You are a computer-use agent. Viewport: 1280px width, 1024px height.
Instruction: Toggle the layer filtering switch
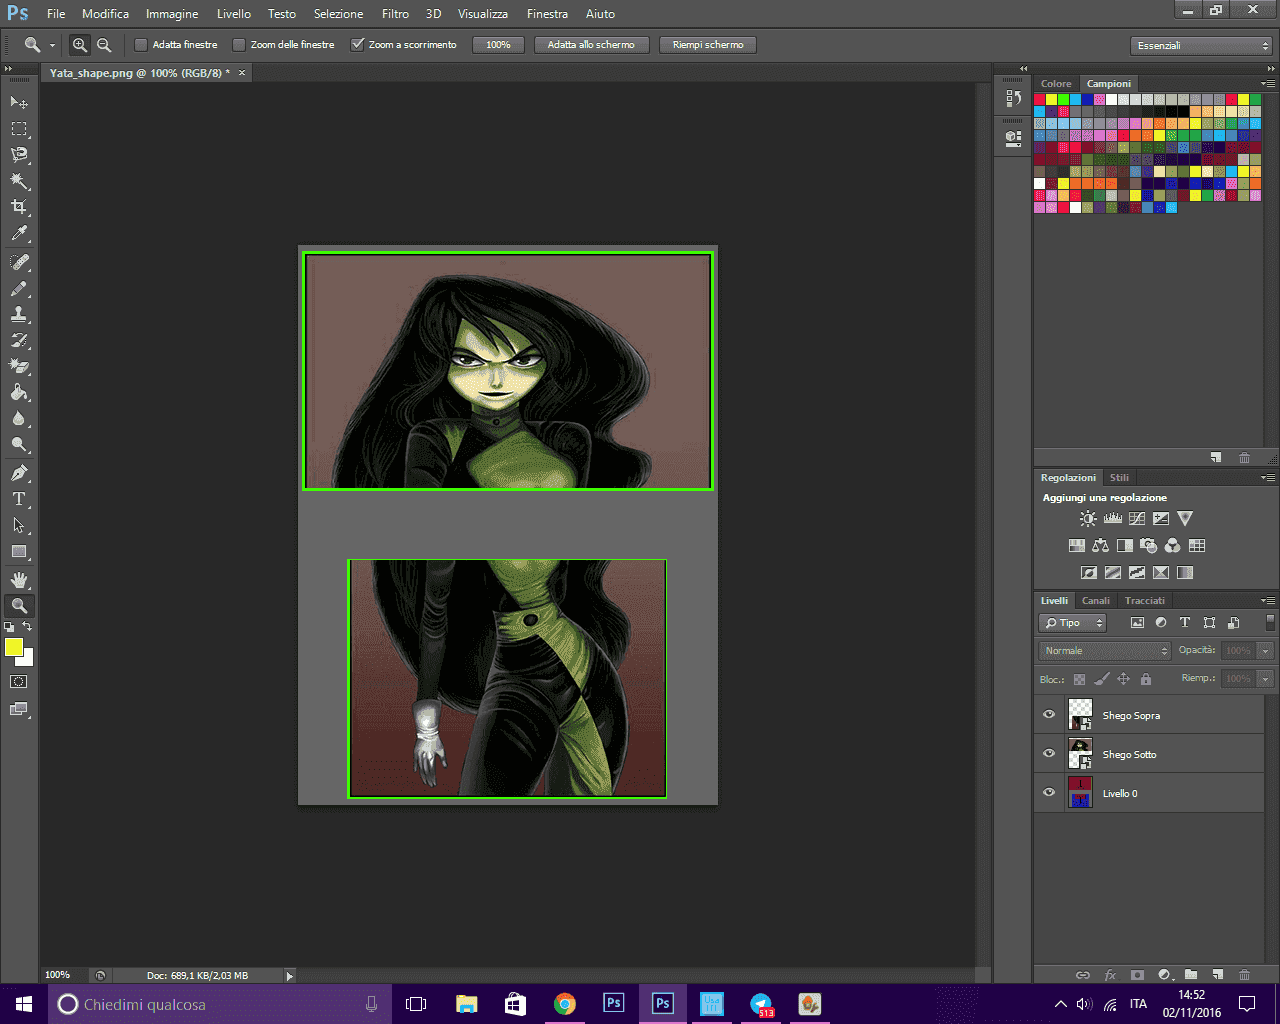click(x=1270, y=622)
